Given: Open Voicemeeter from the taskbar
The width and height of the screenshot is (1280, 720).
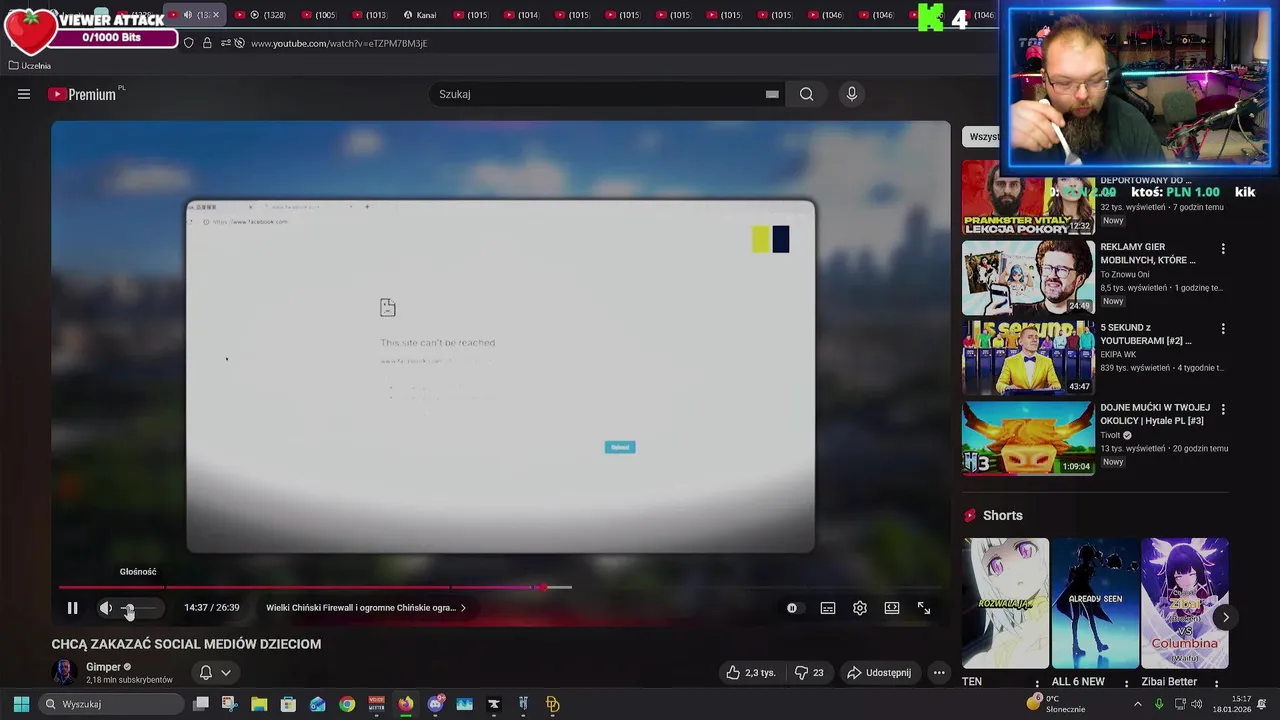Looking at the screenshot, I should click(x=376, y=704).
